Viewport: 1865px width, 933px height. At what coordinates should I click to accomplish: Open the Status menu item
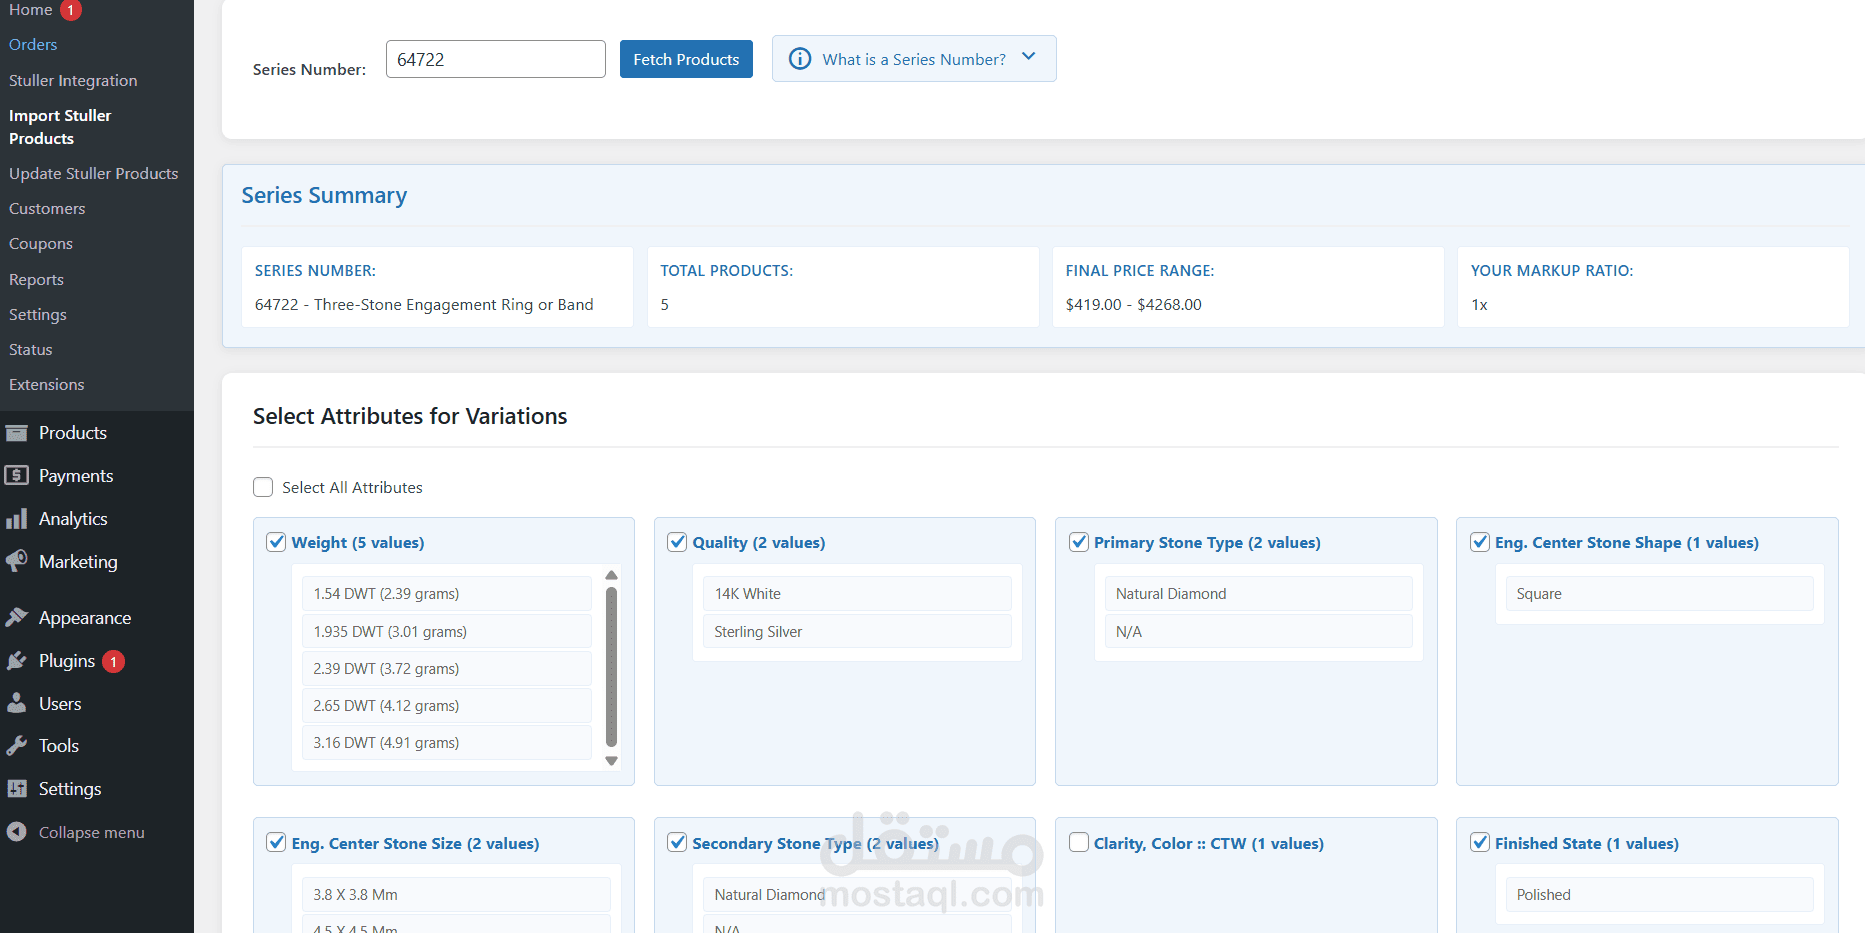(x=31, y=350)
